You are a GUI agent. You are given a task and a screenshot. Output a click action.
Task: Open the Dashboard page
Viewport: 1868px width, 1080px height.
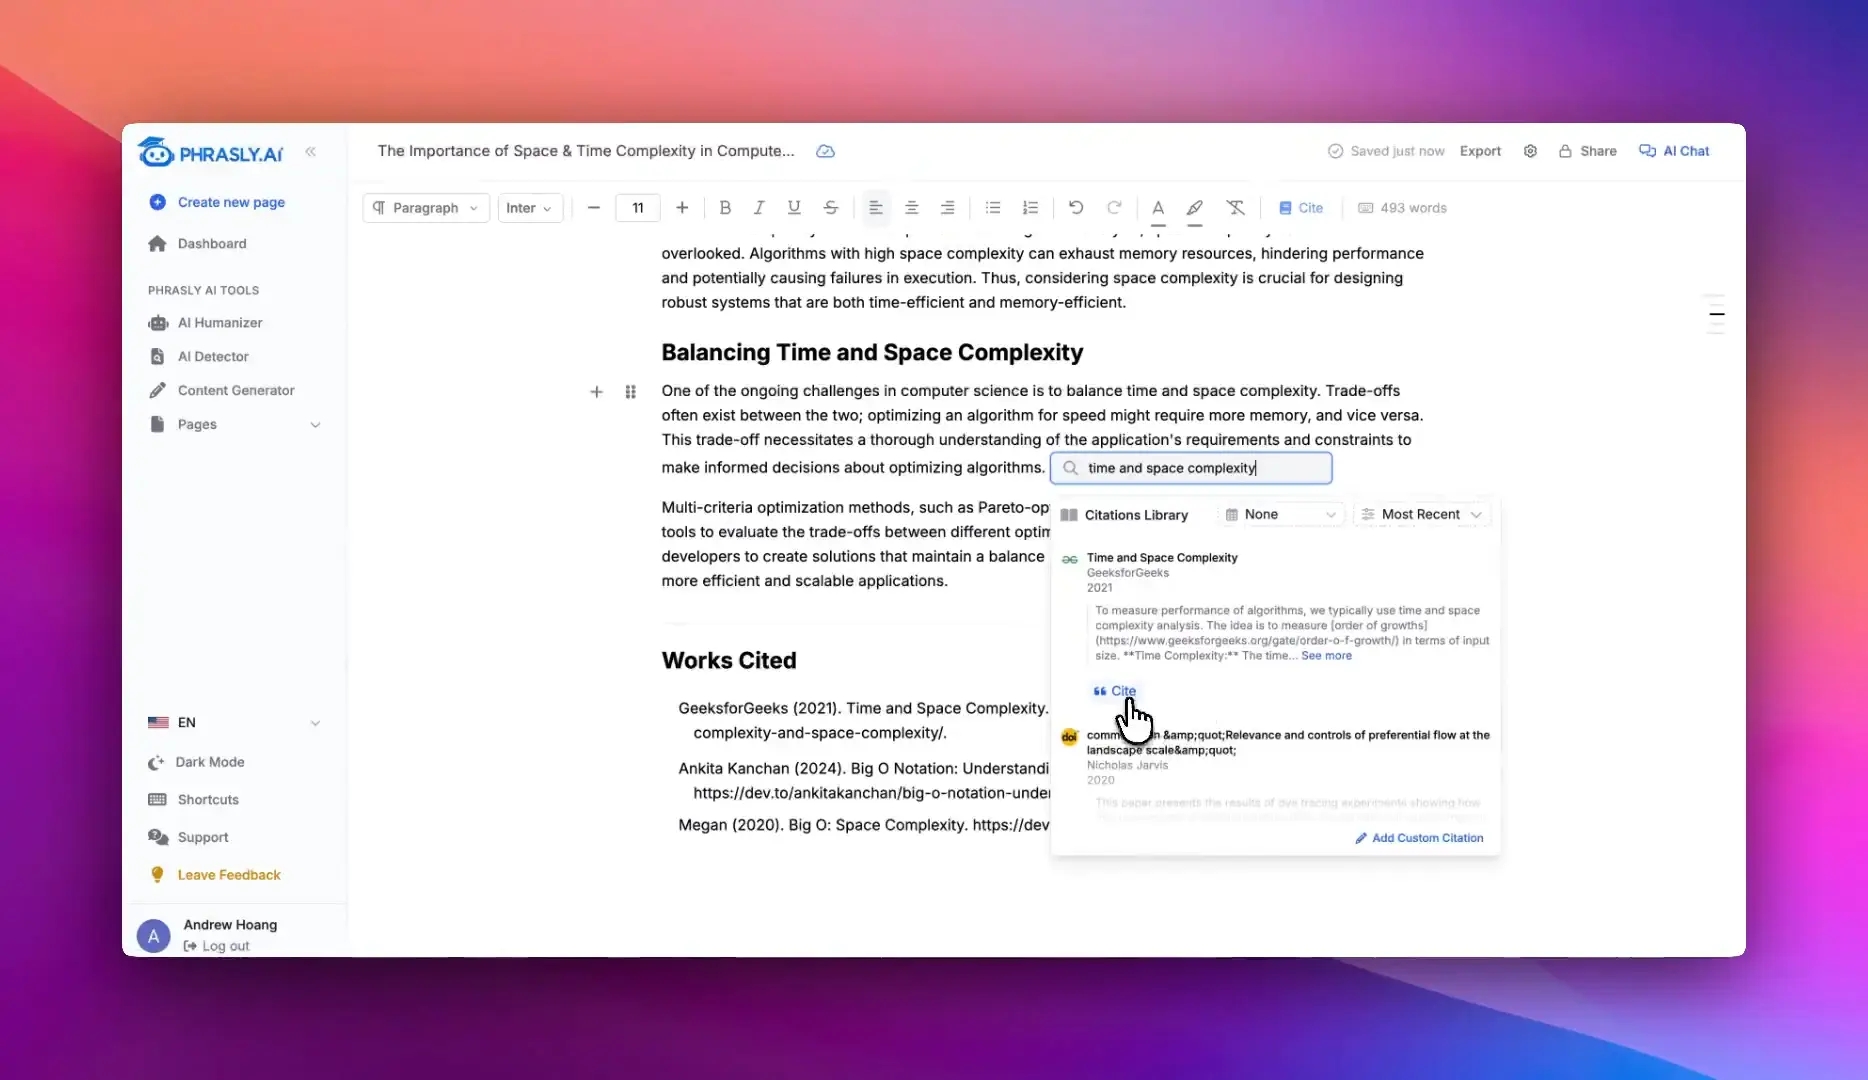[197, 244]
